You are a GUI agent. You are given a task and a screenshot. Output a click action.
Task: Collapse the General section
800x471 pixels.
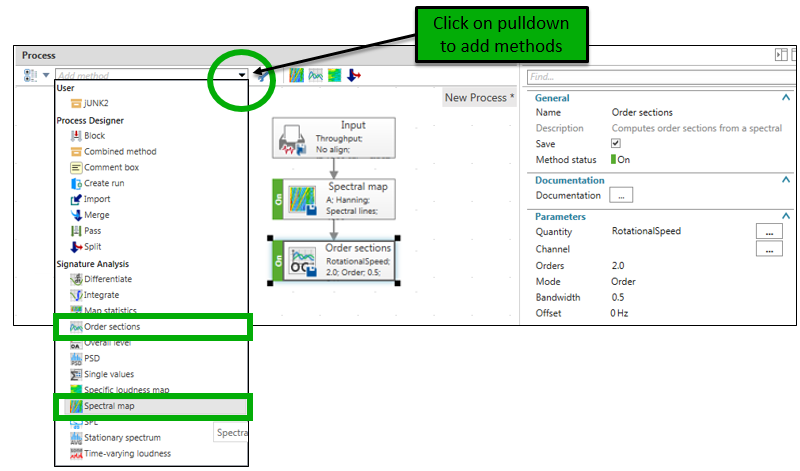[x=782, y=98]
